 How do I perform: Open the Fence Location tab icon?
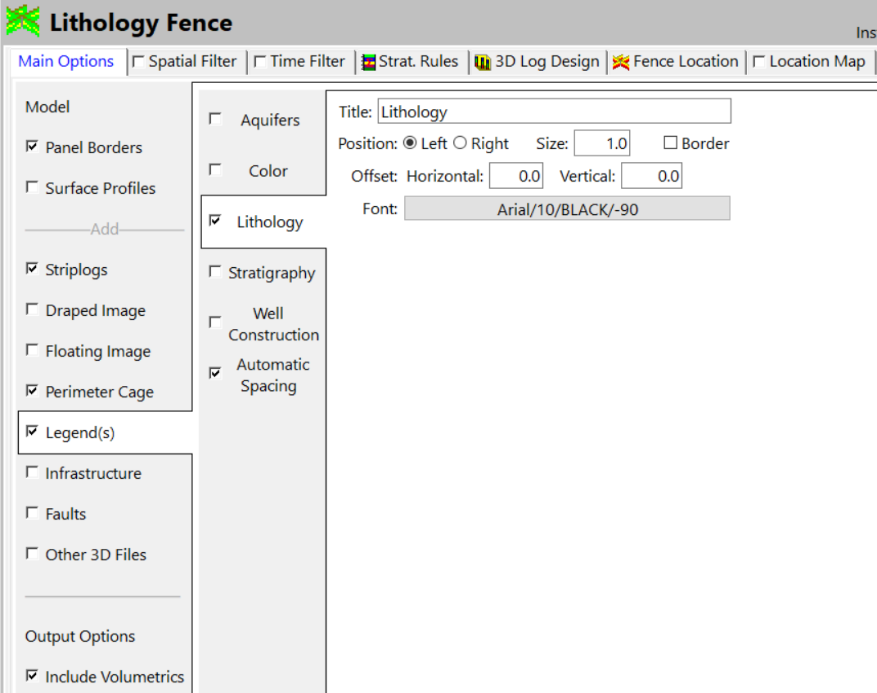[621, 62]
